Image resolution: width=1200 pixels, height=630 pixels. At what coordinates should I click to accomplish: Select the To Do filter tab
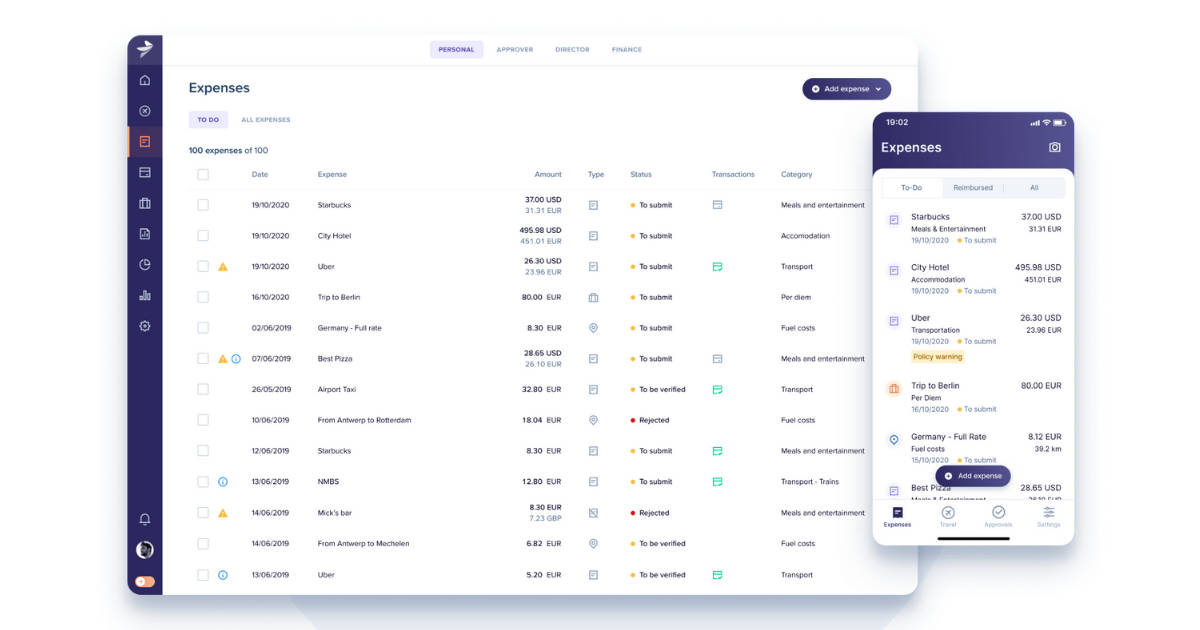(x=208, y=120)
